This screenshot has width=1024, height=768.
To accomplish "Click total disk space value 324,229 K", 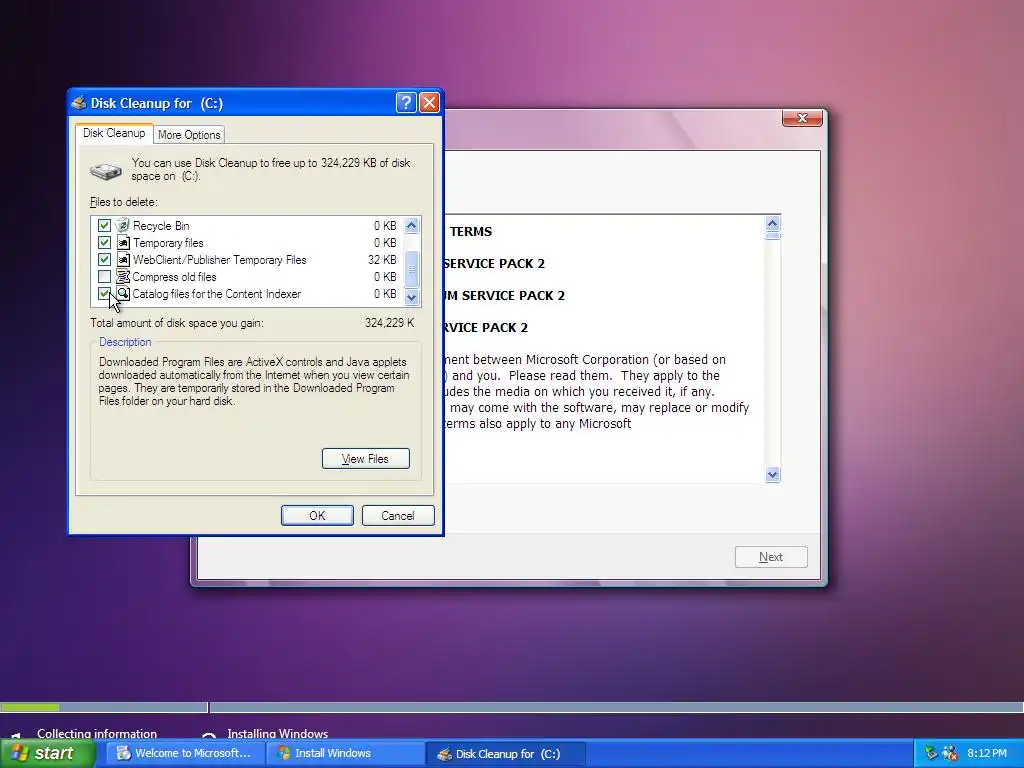I will pos(390,323).
